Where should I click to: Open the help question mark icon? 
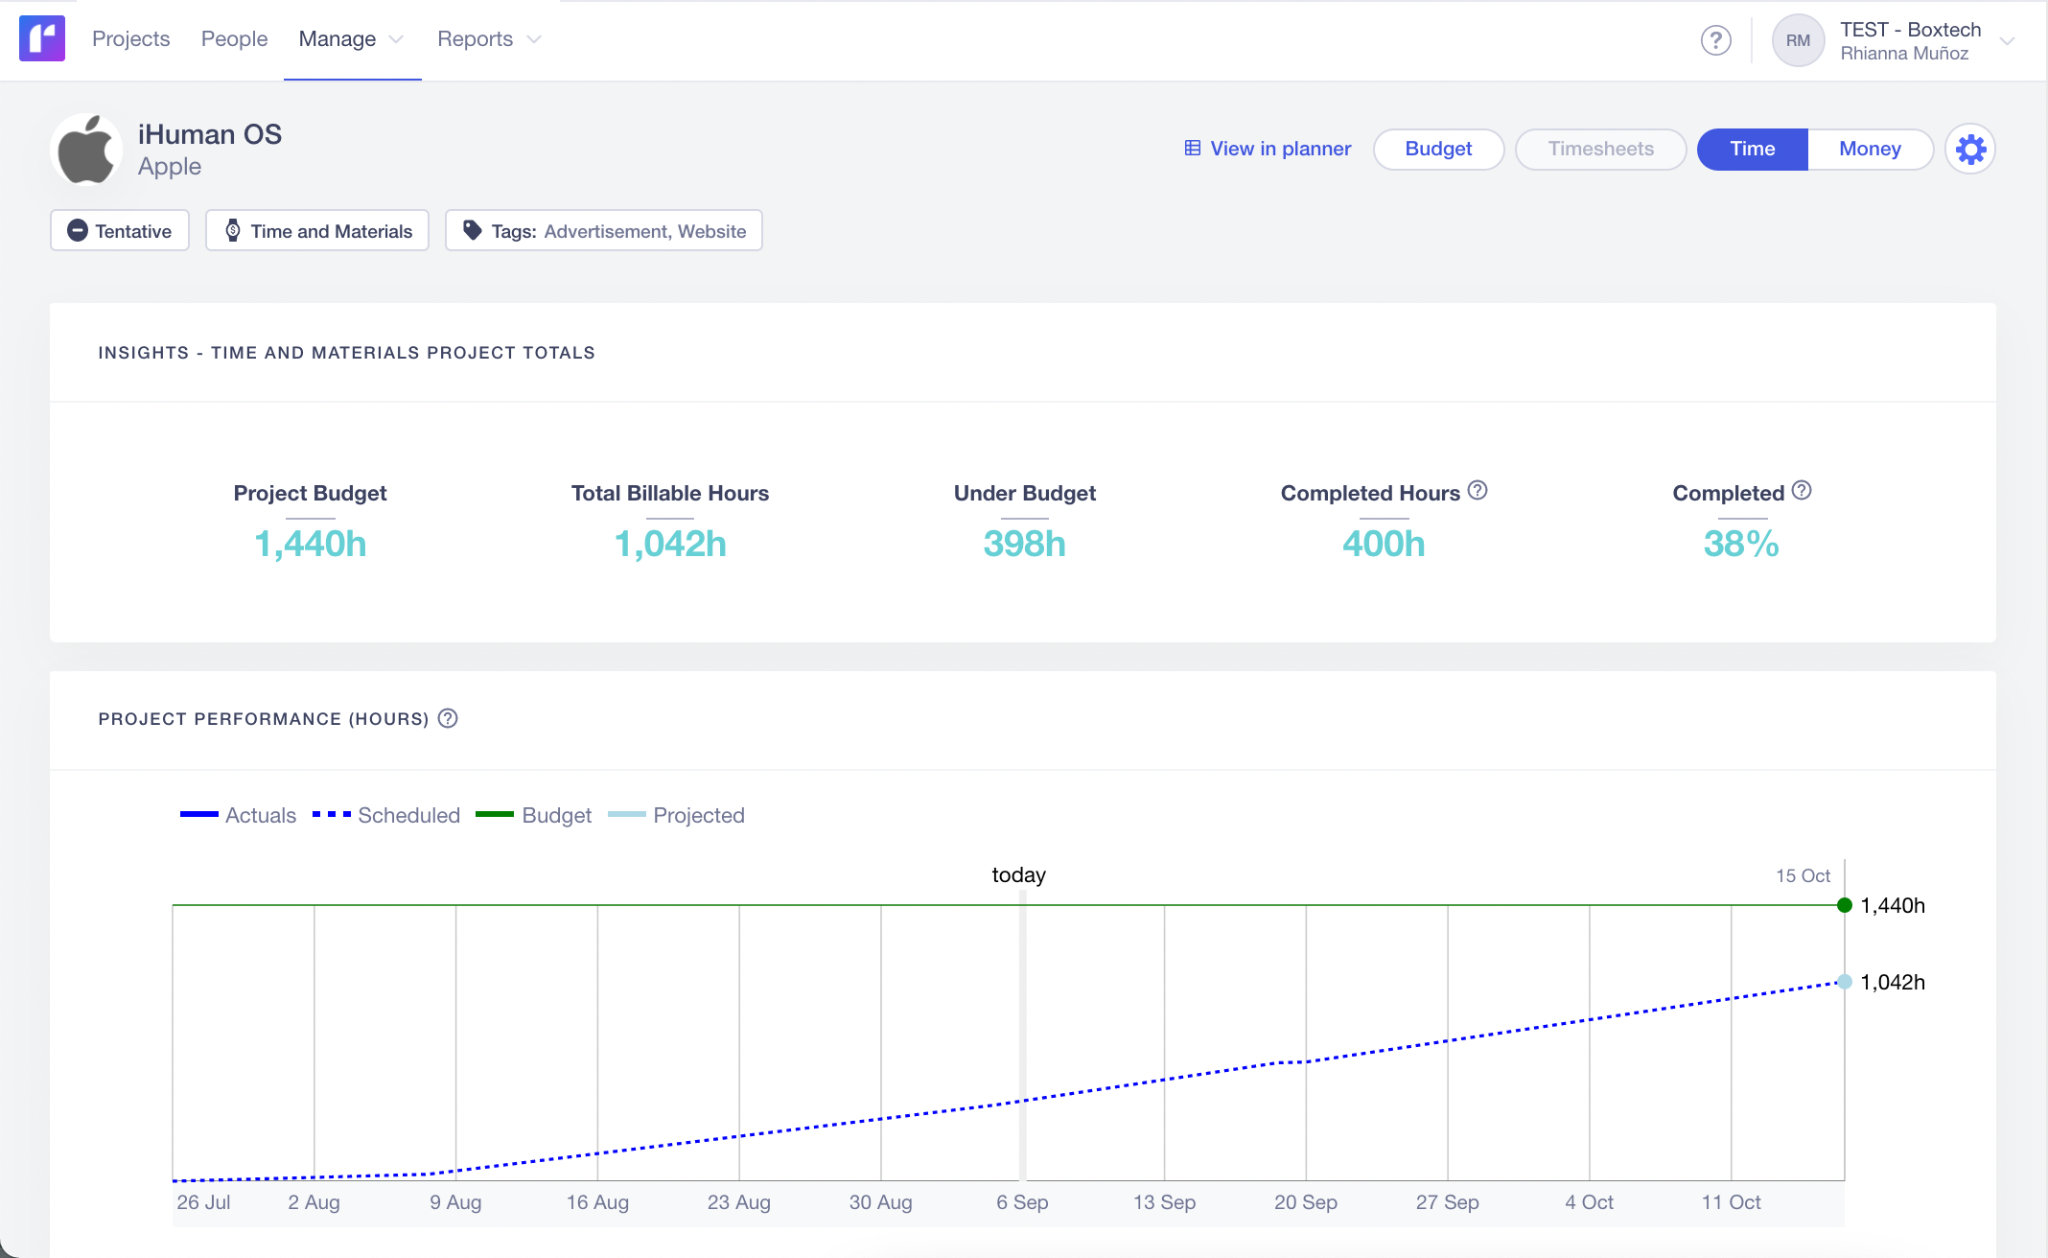pyautogui.click(x=1715, y=40)
